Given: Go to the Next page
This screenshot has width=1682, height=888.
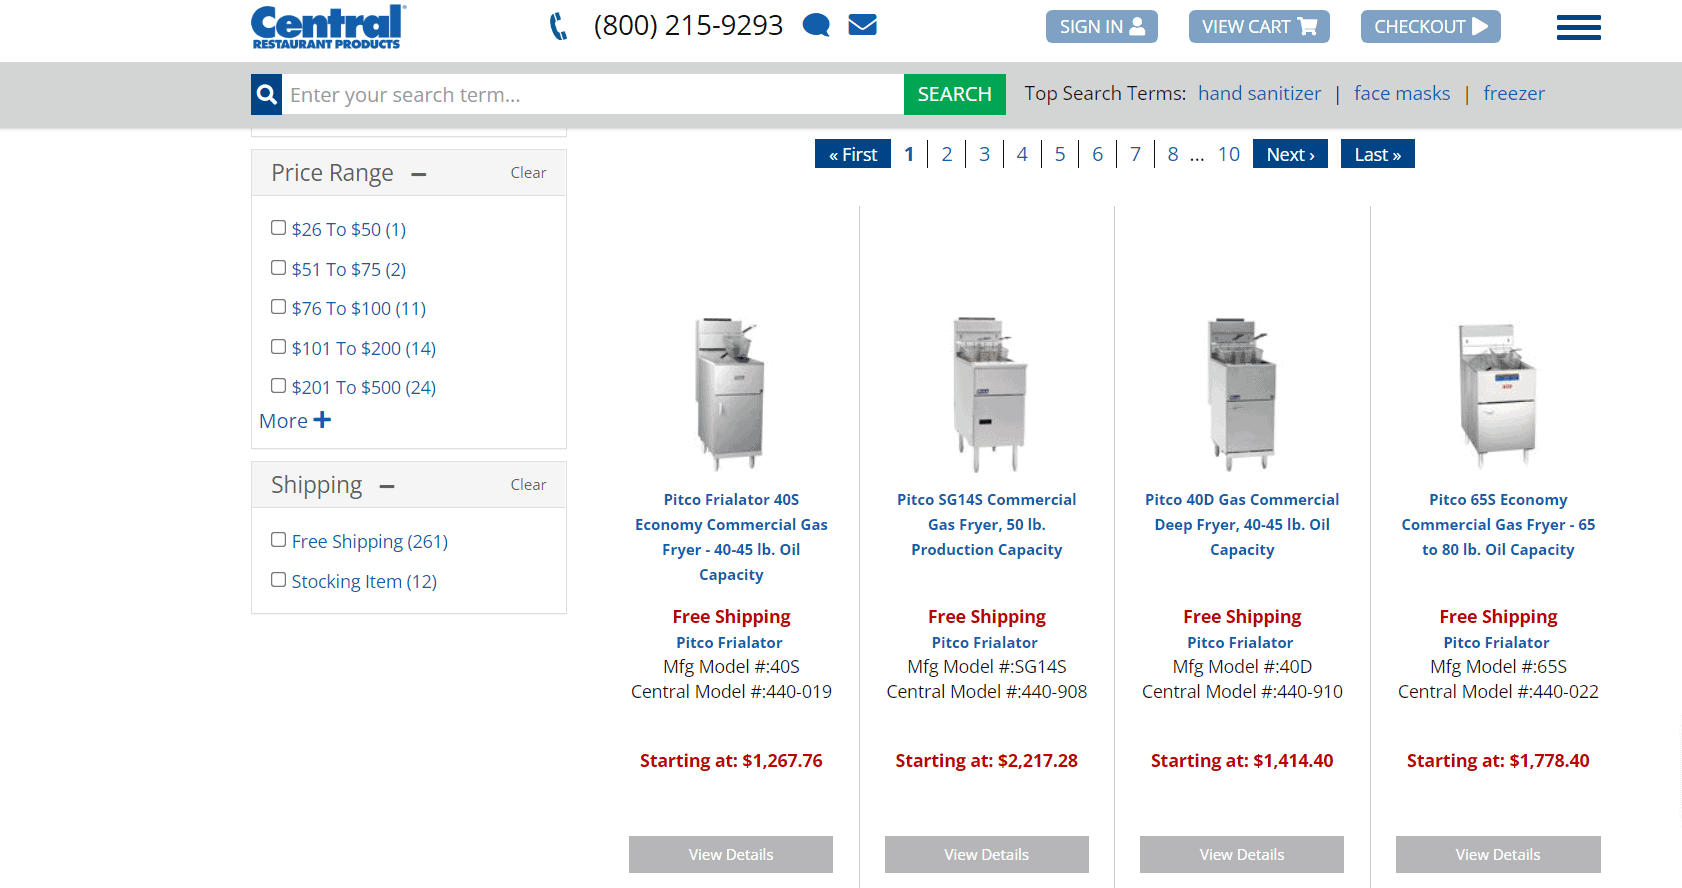Looking at the screenshot, I should tap(1290, 154).
